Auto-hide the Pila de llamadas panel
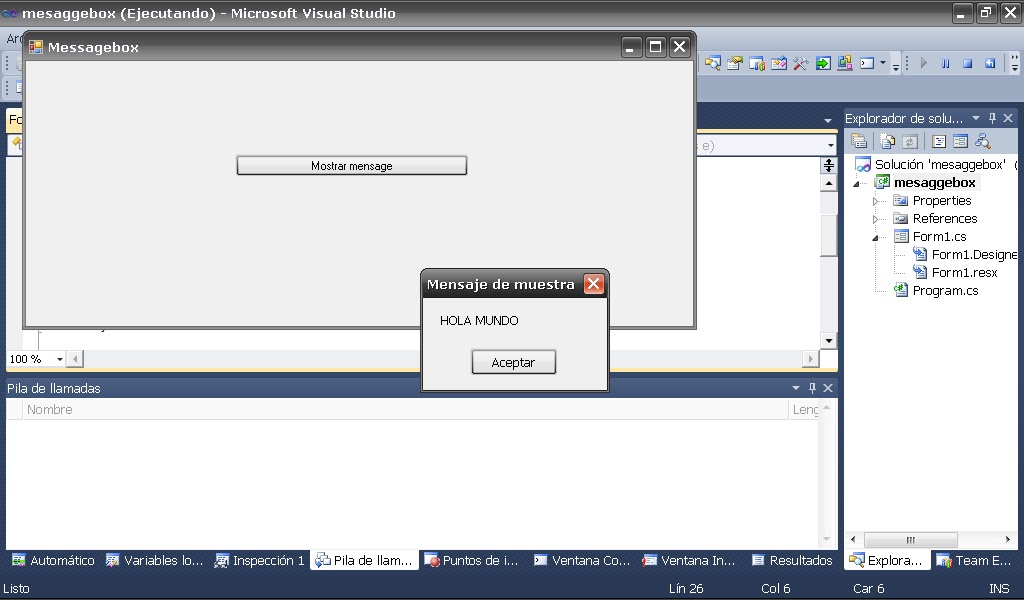 coord(812,388)
